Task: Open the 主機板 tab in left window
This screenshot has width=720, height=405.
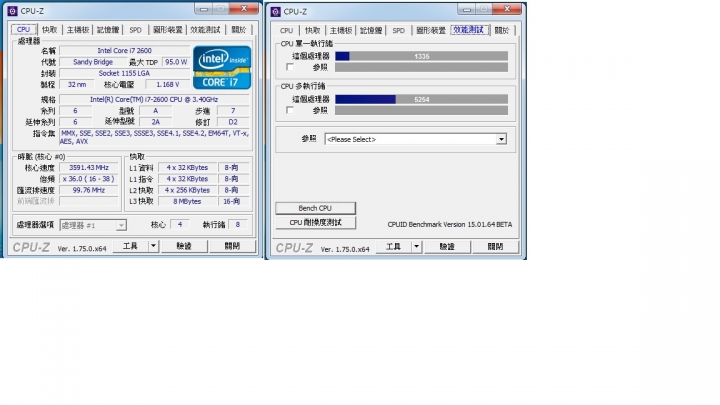Action: (78, 30)
